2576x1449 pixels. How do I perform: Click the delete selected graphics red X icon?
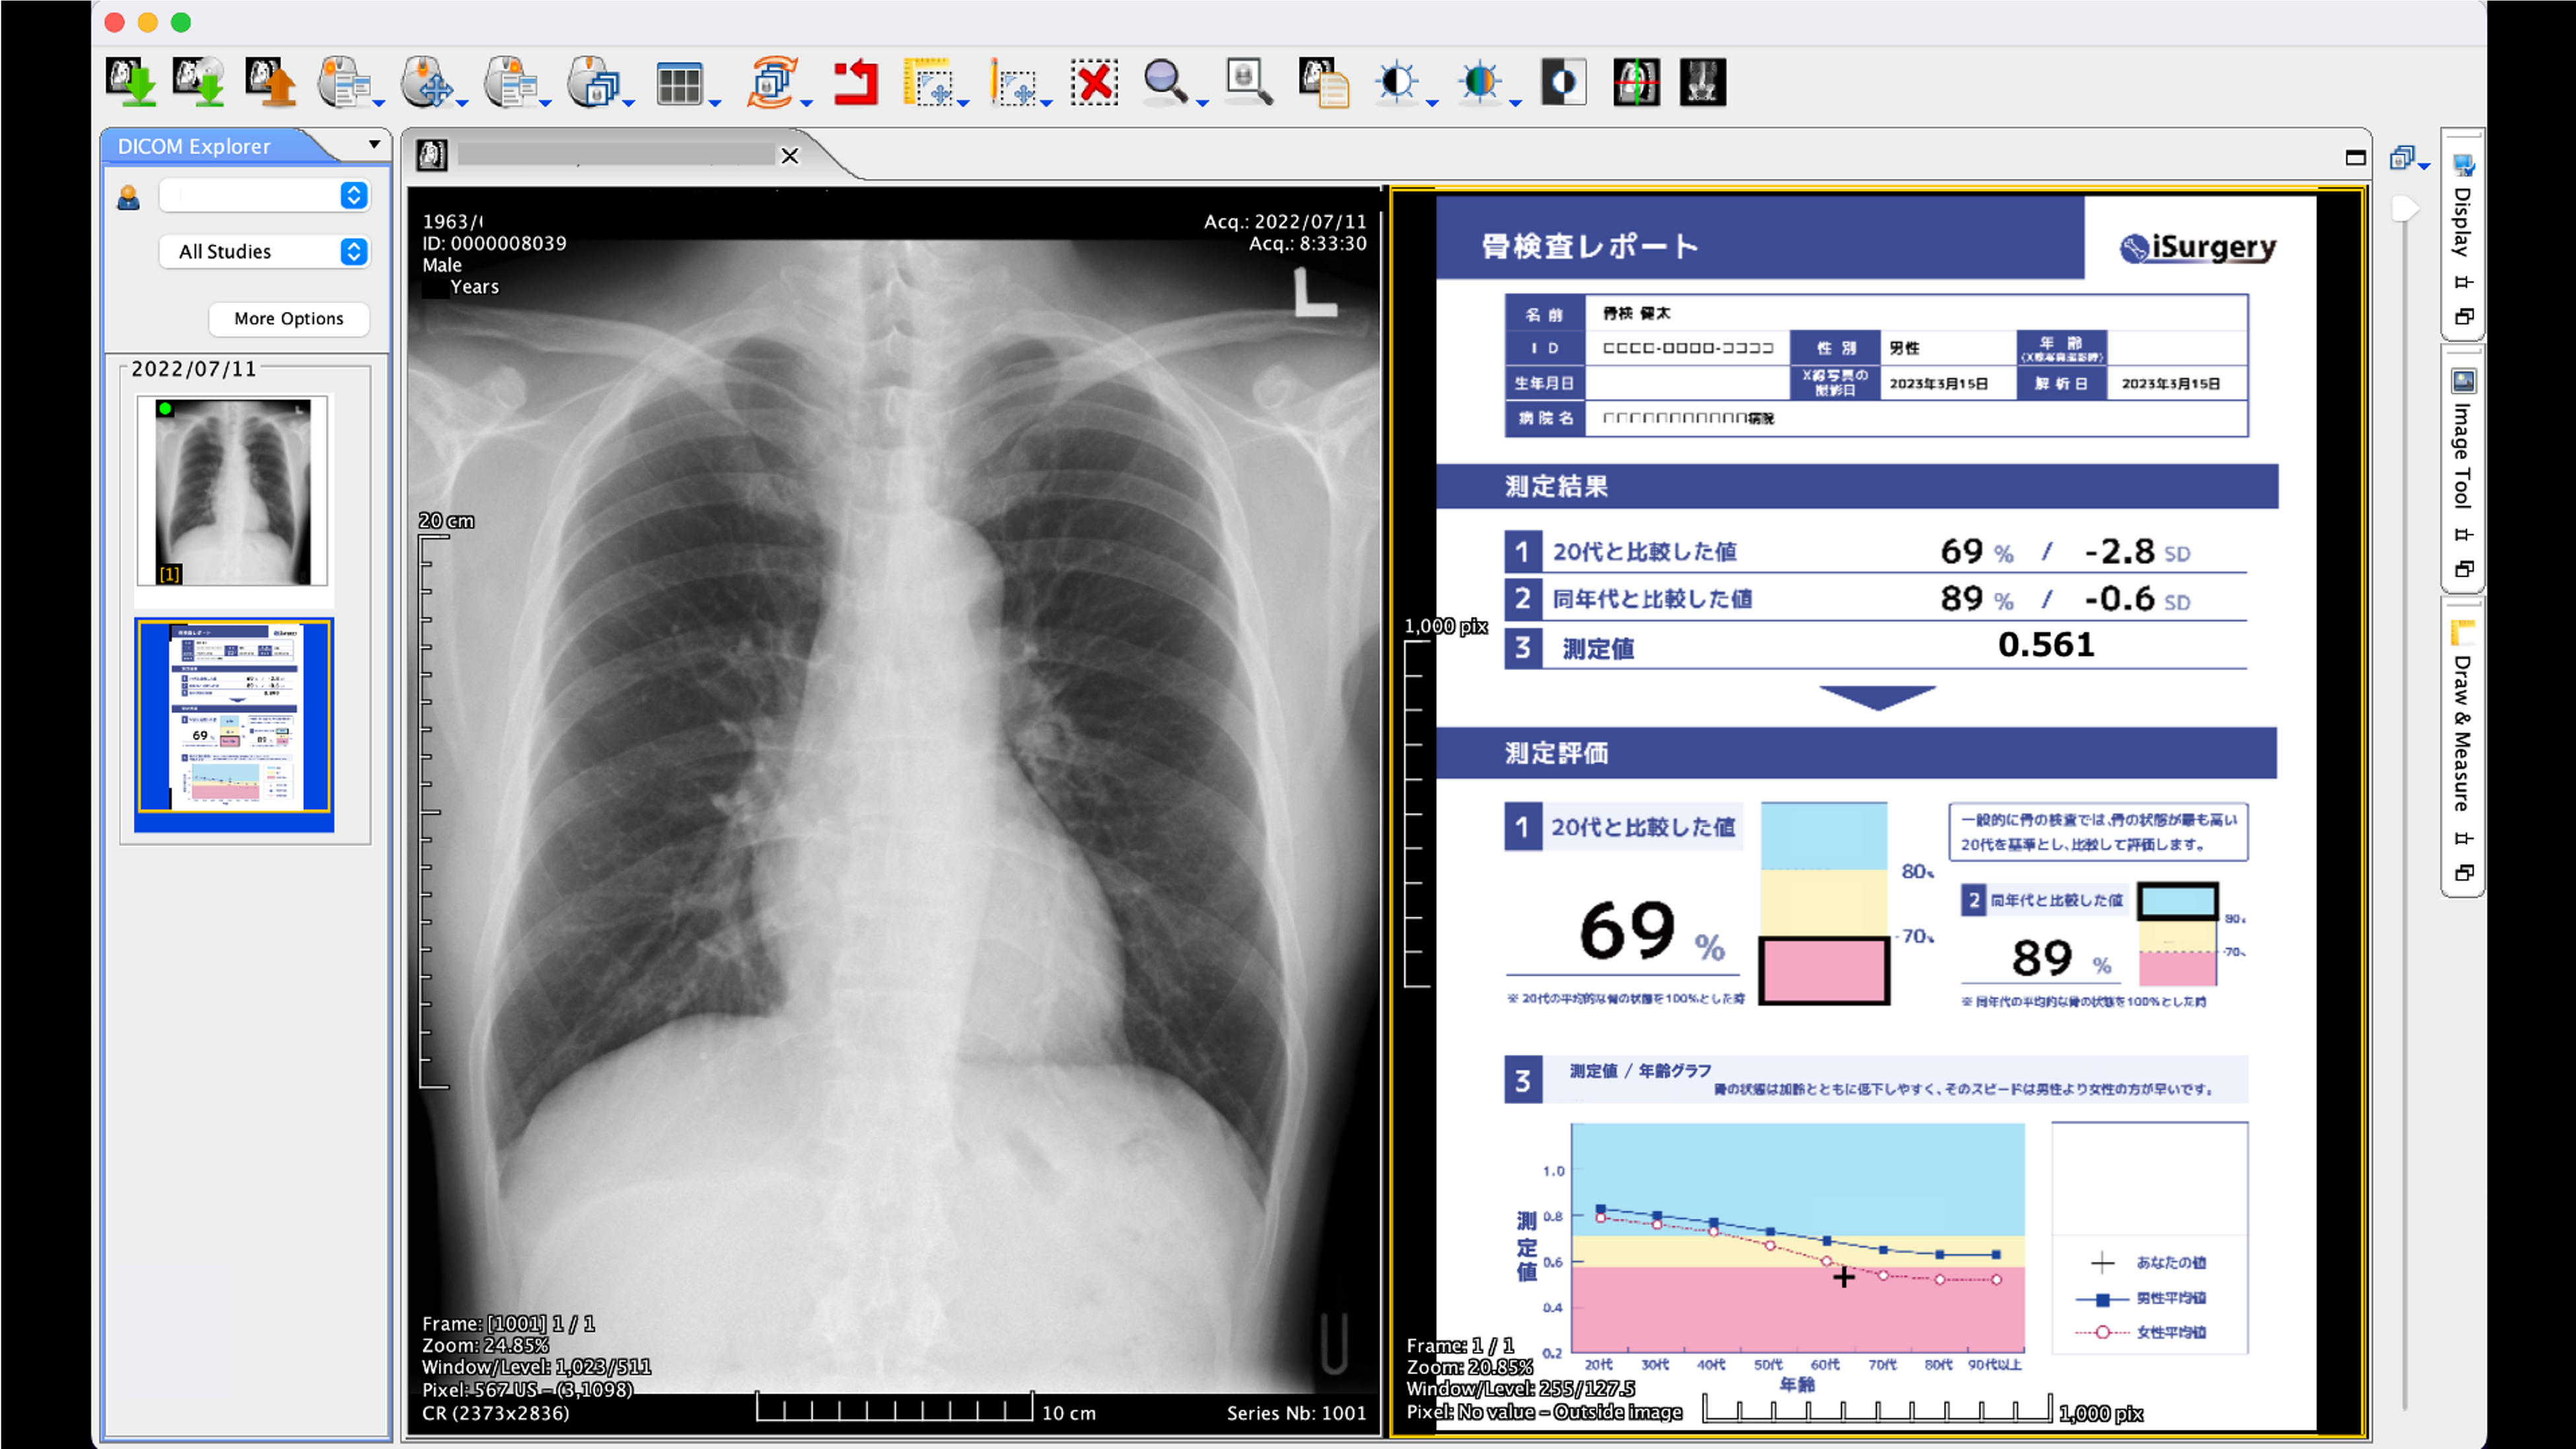[1094, 82]
